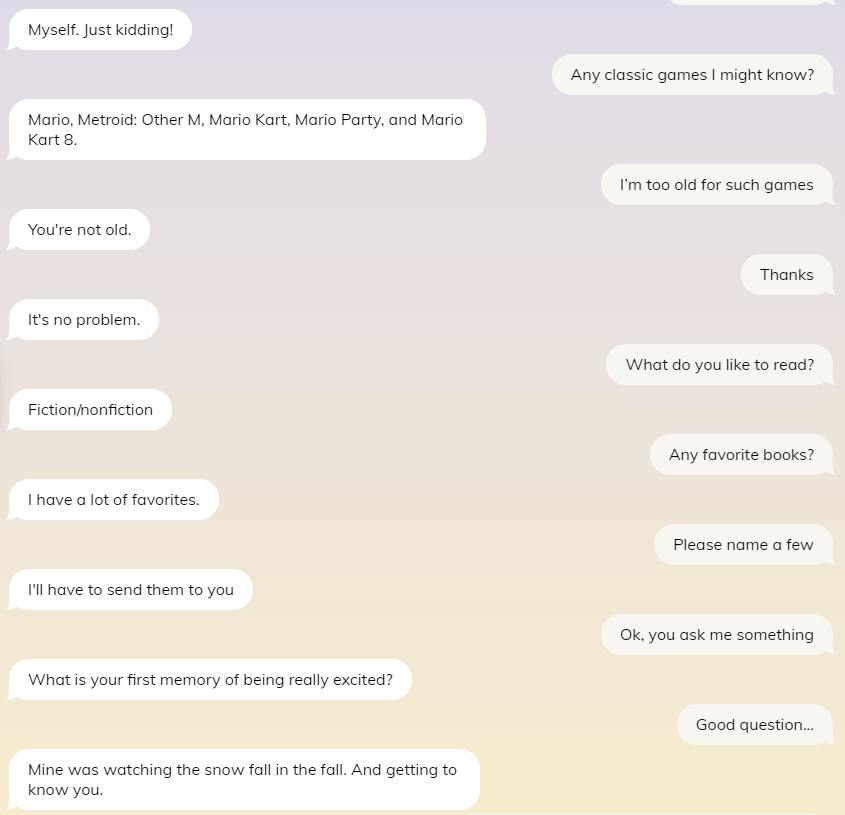Select the "I have a lot of favorites." bubble
The image size is (845, 815).
click(113, 499)
